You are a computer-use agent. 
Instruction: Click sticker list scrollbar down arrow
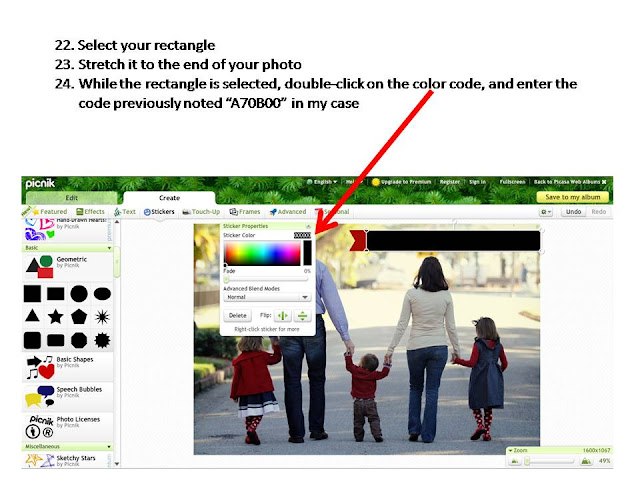(117, 464)
